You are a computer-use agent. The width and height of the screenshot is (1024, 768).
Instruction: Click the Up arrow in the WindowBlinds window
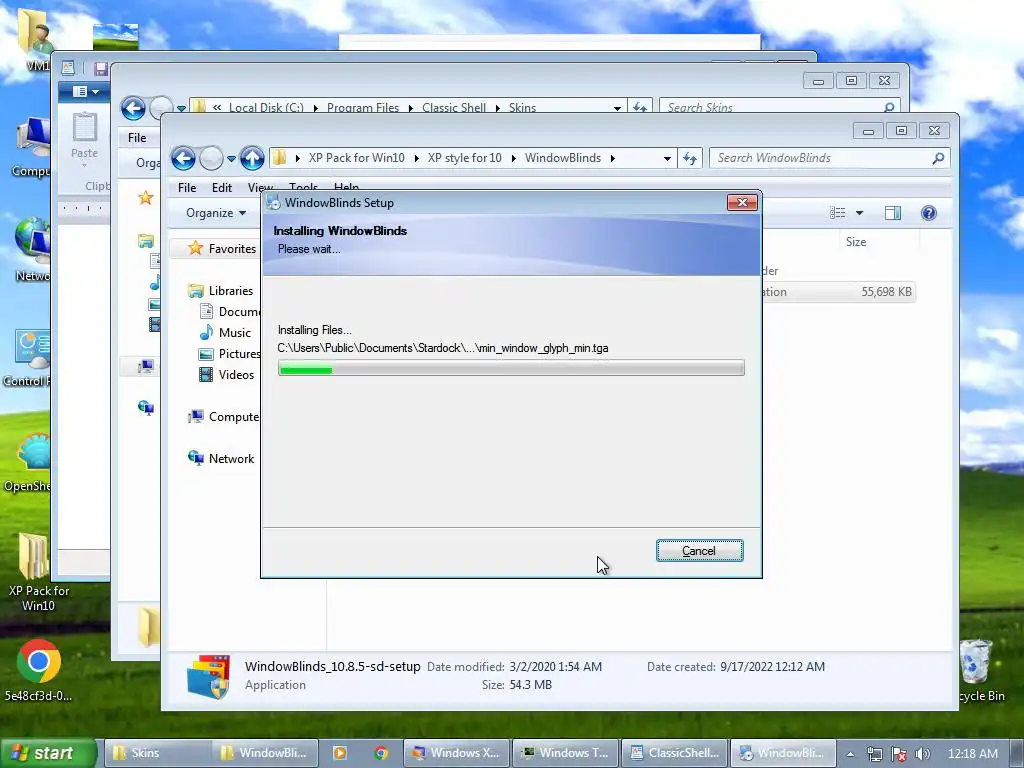click(x=252, y=158)
